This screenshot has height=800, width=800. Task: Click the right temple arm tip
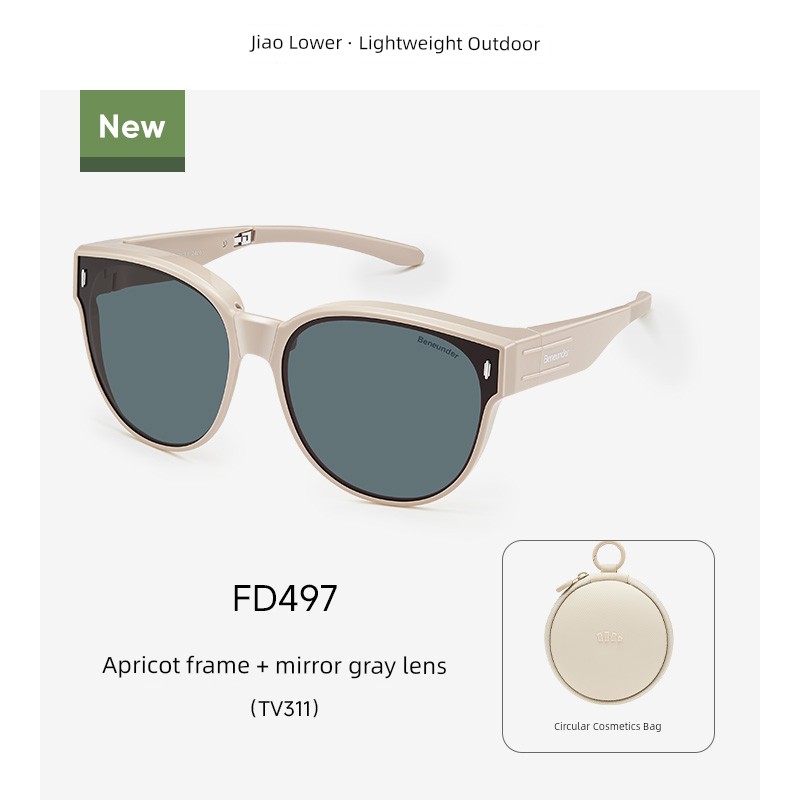642,302
